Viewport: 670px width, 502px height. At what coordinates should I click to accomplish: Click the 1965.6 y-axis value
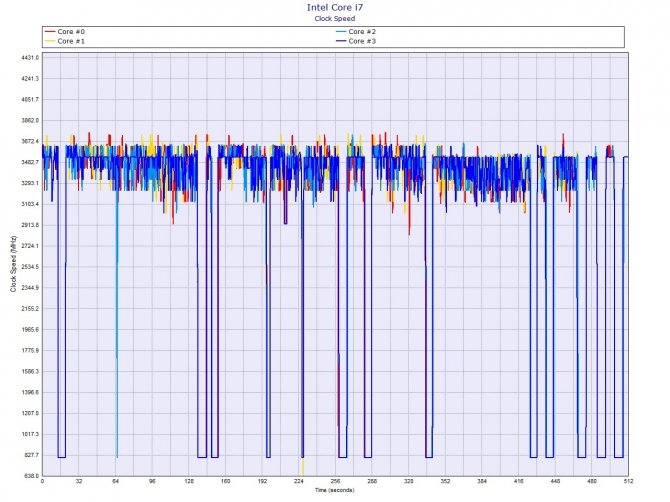[30, 330]
